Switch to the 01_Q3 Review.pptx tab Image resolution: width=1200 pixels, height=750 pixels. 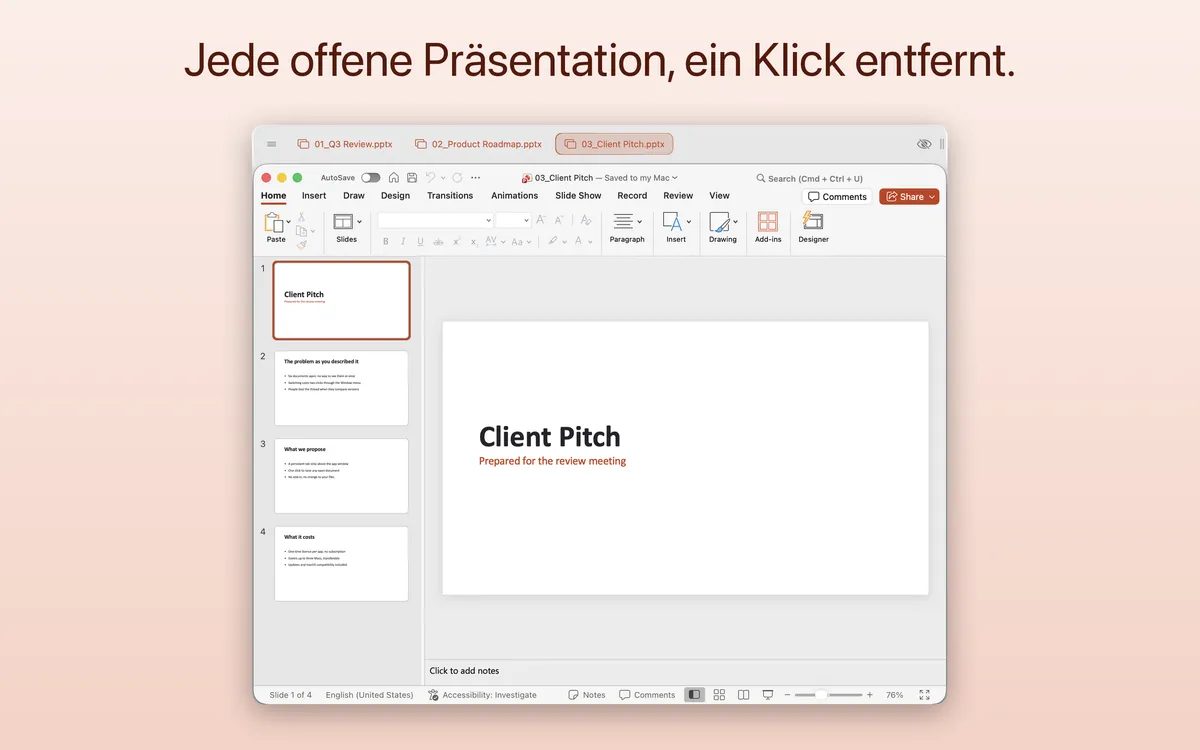click(x=345, y=144)
